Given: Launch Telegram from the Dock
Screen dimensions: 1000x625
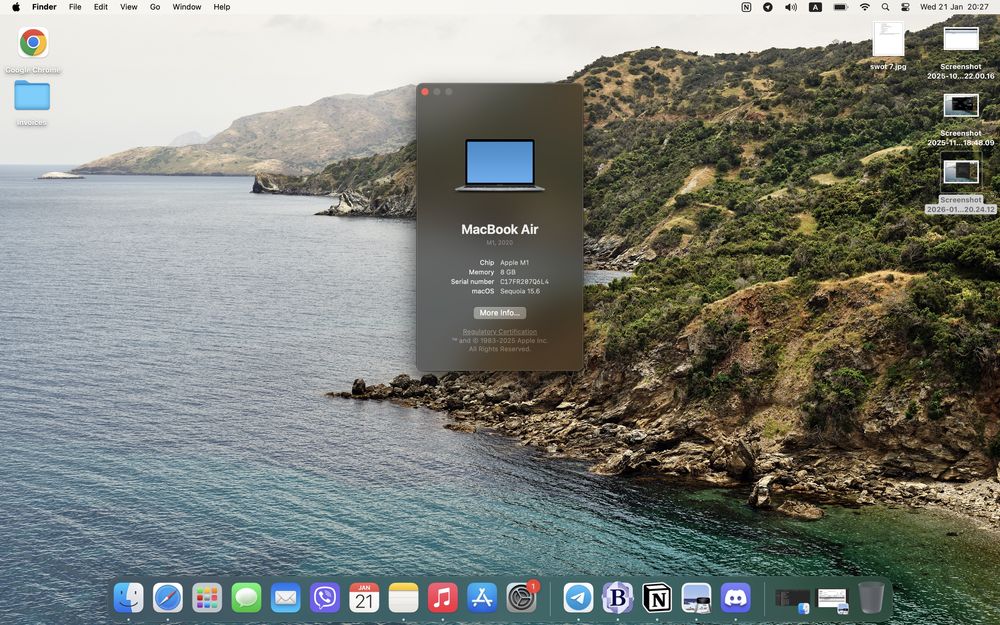Looking at the screenshot, I should (x=578, y=598).
